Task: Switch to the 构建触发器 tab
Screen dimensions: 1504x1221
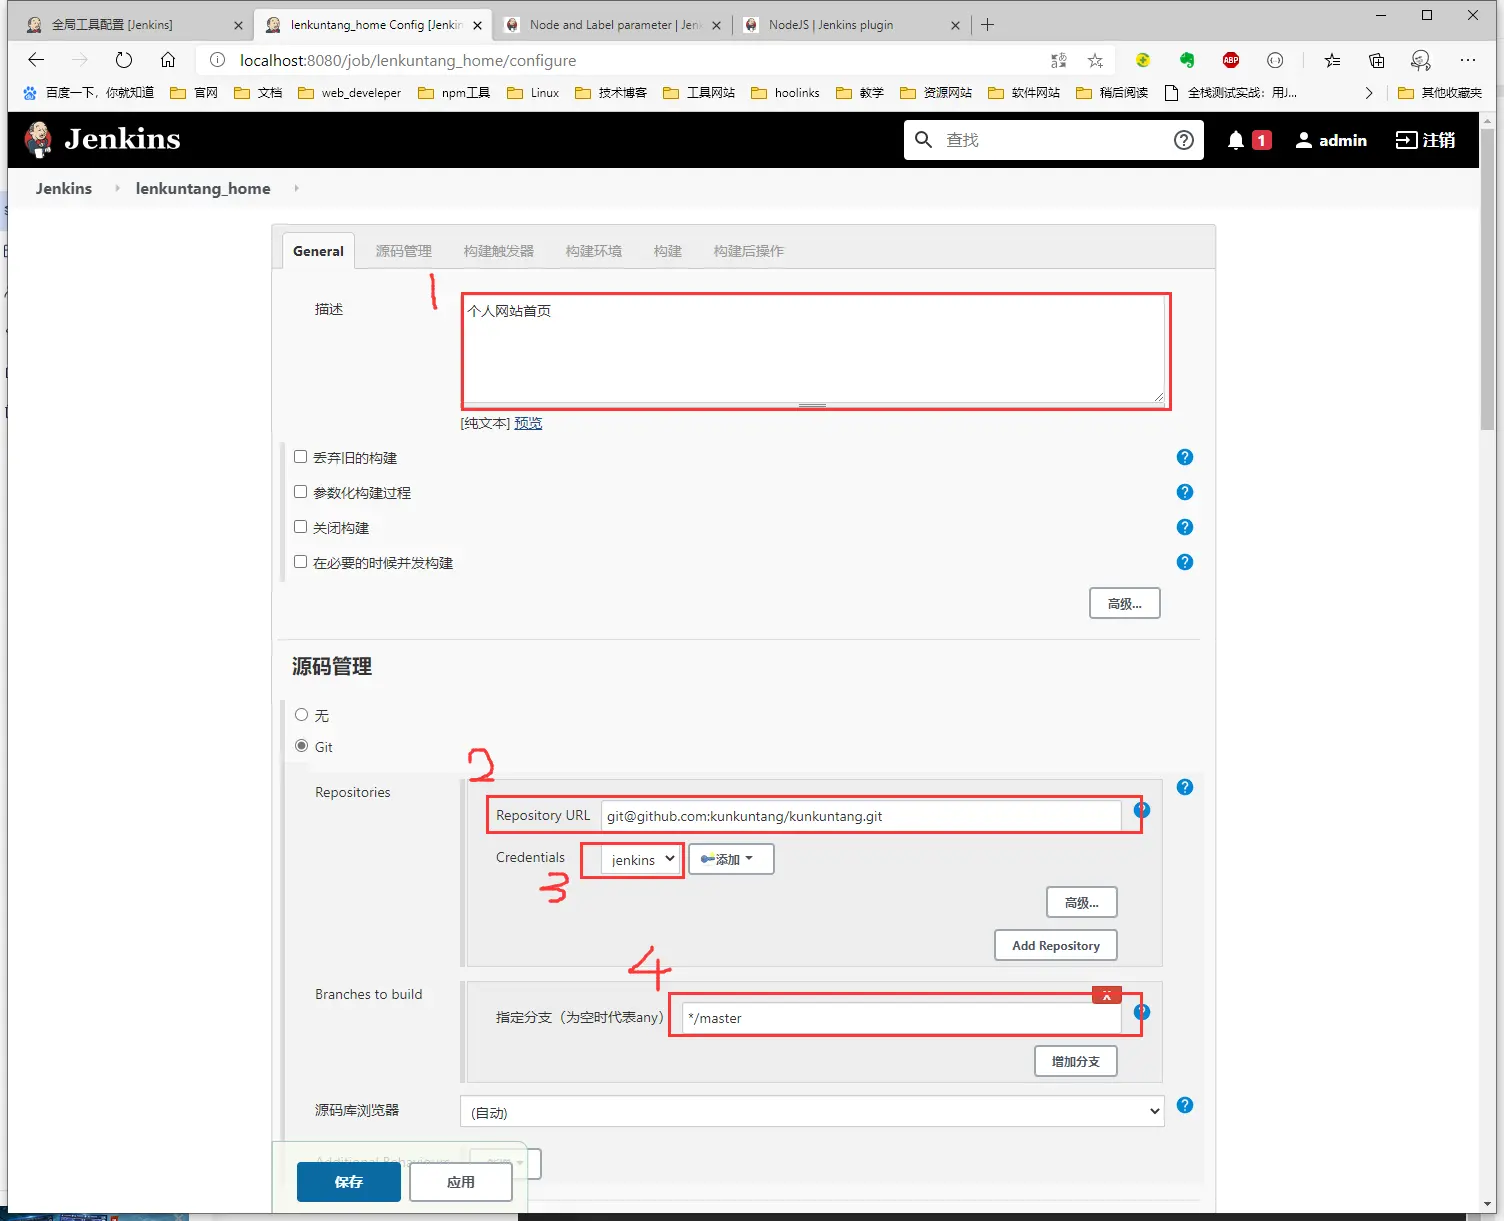Action: [x=499, y=251]
